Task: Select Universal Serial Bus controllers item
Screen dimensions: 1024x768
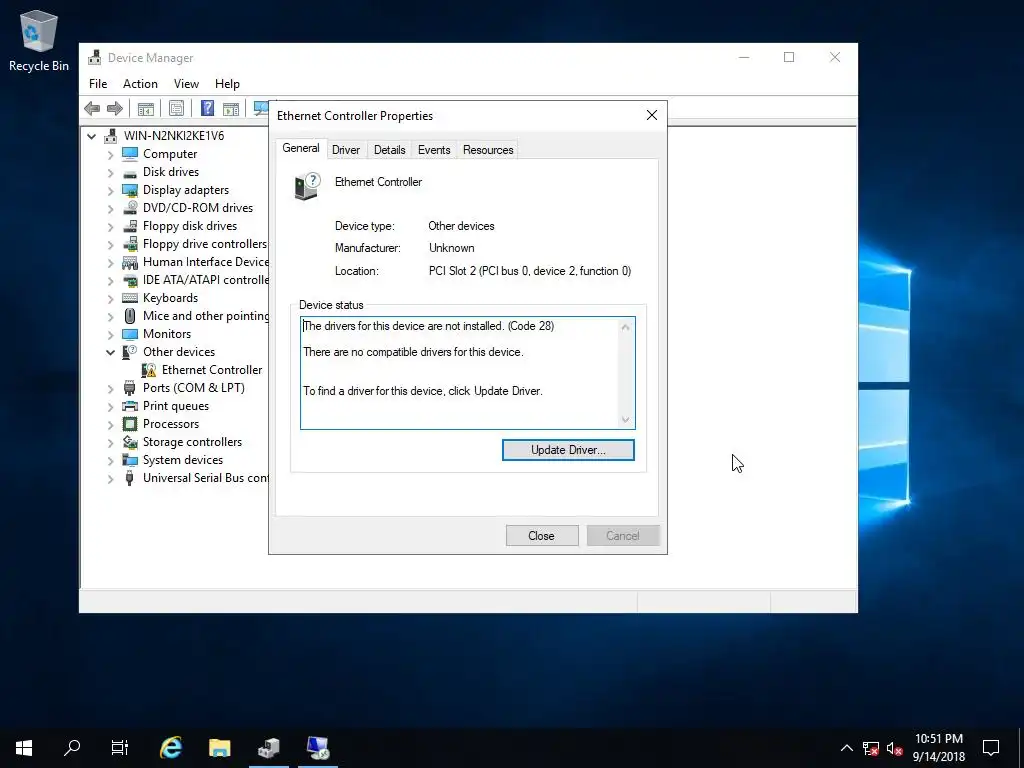Action: tap(205, 478)
